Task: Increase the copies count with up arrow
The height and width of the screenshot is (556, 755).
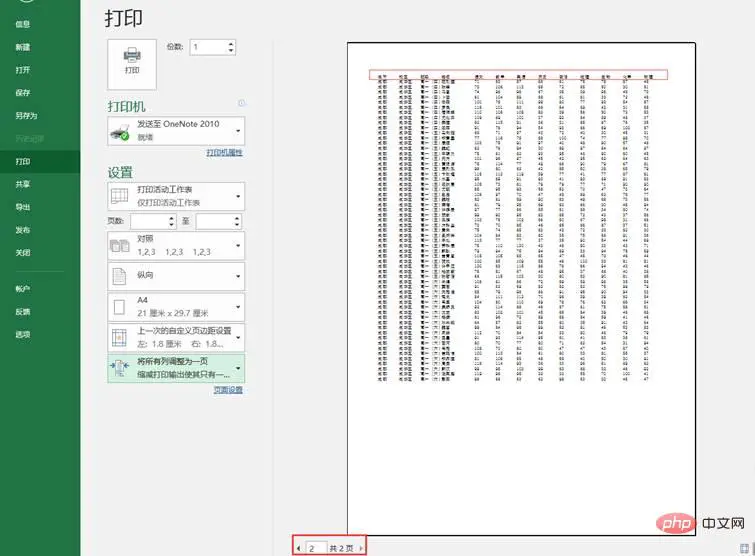Action: tap(231, 43)
